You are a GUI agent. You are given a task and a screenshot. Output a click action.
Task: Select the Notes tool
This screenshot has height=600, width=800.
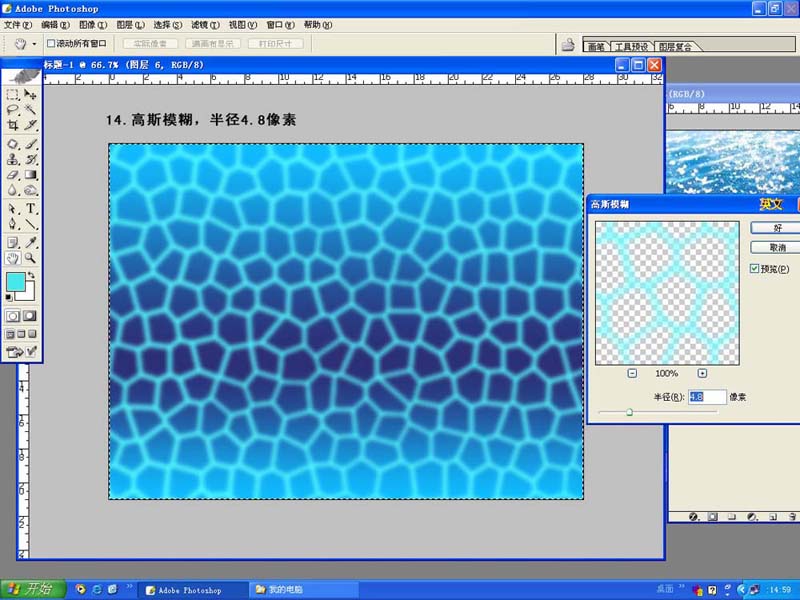click(x=13, y=243)
